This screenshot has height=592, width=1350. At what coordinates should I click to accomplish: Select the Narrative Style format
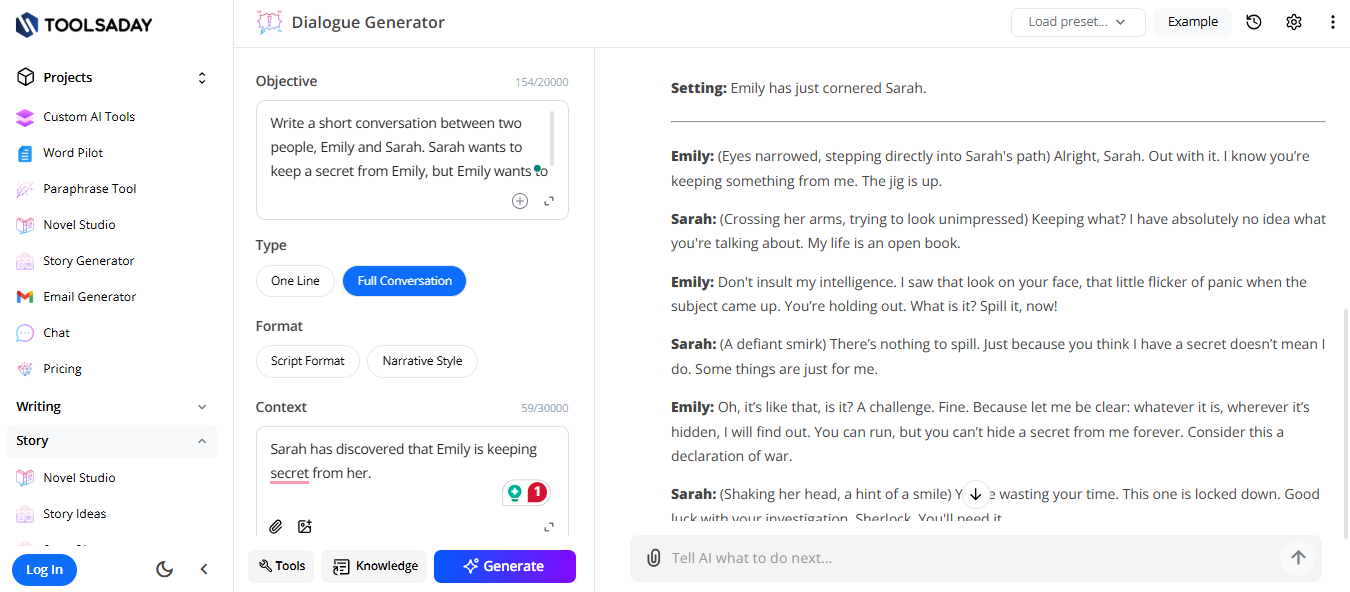pyautogui.click(x=422, y=361)
